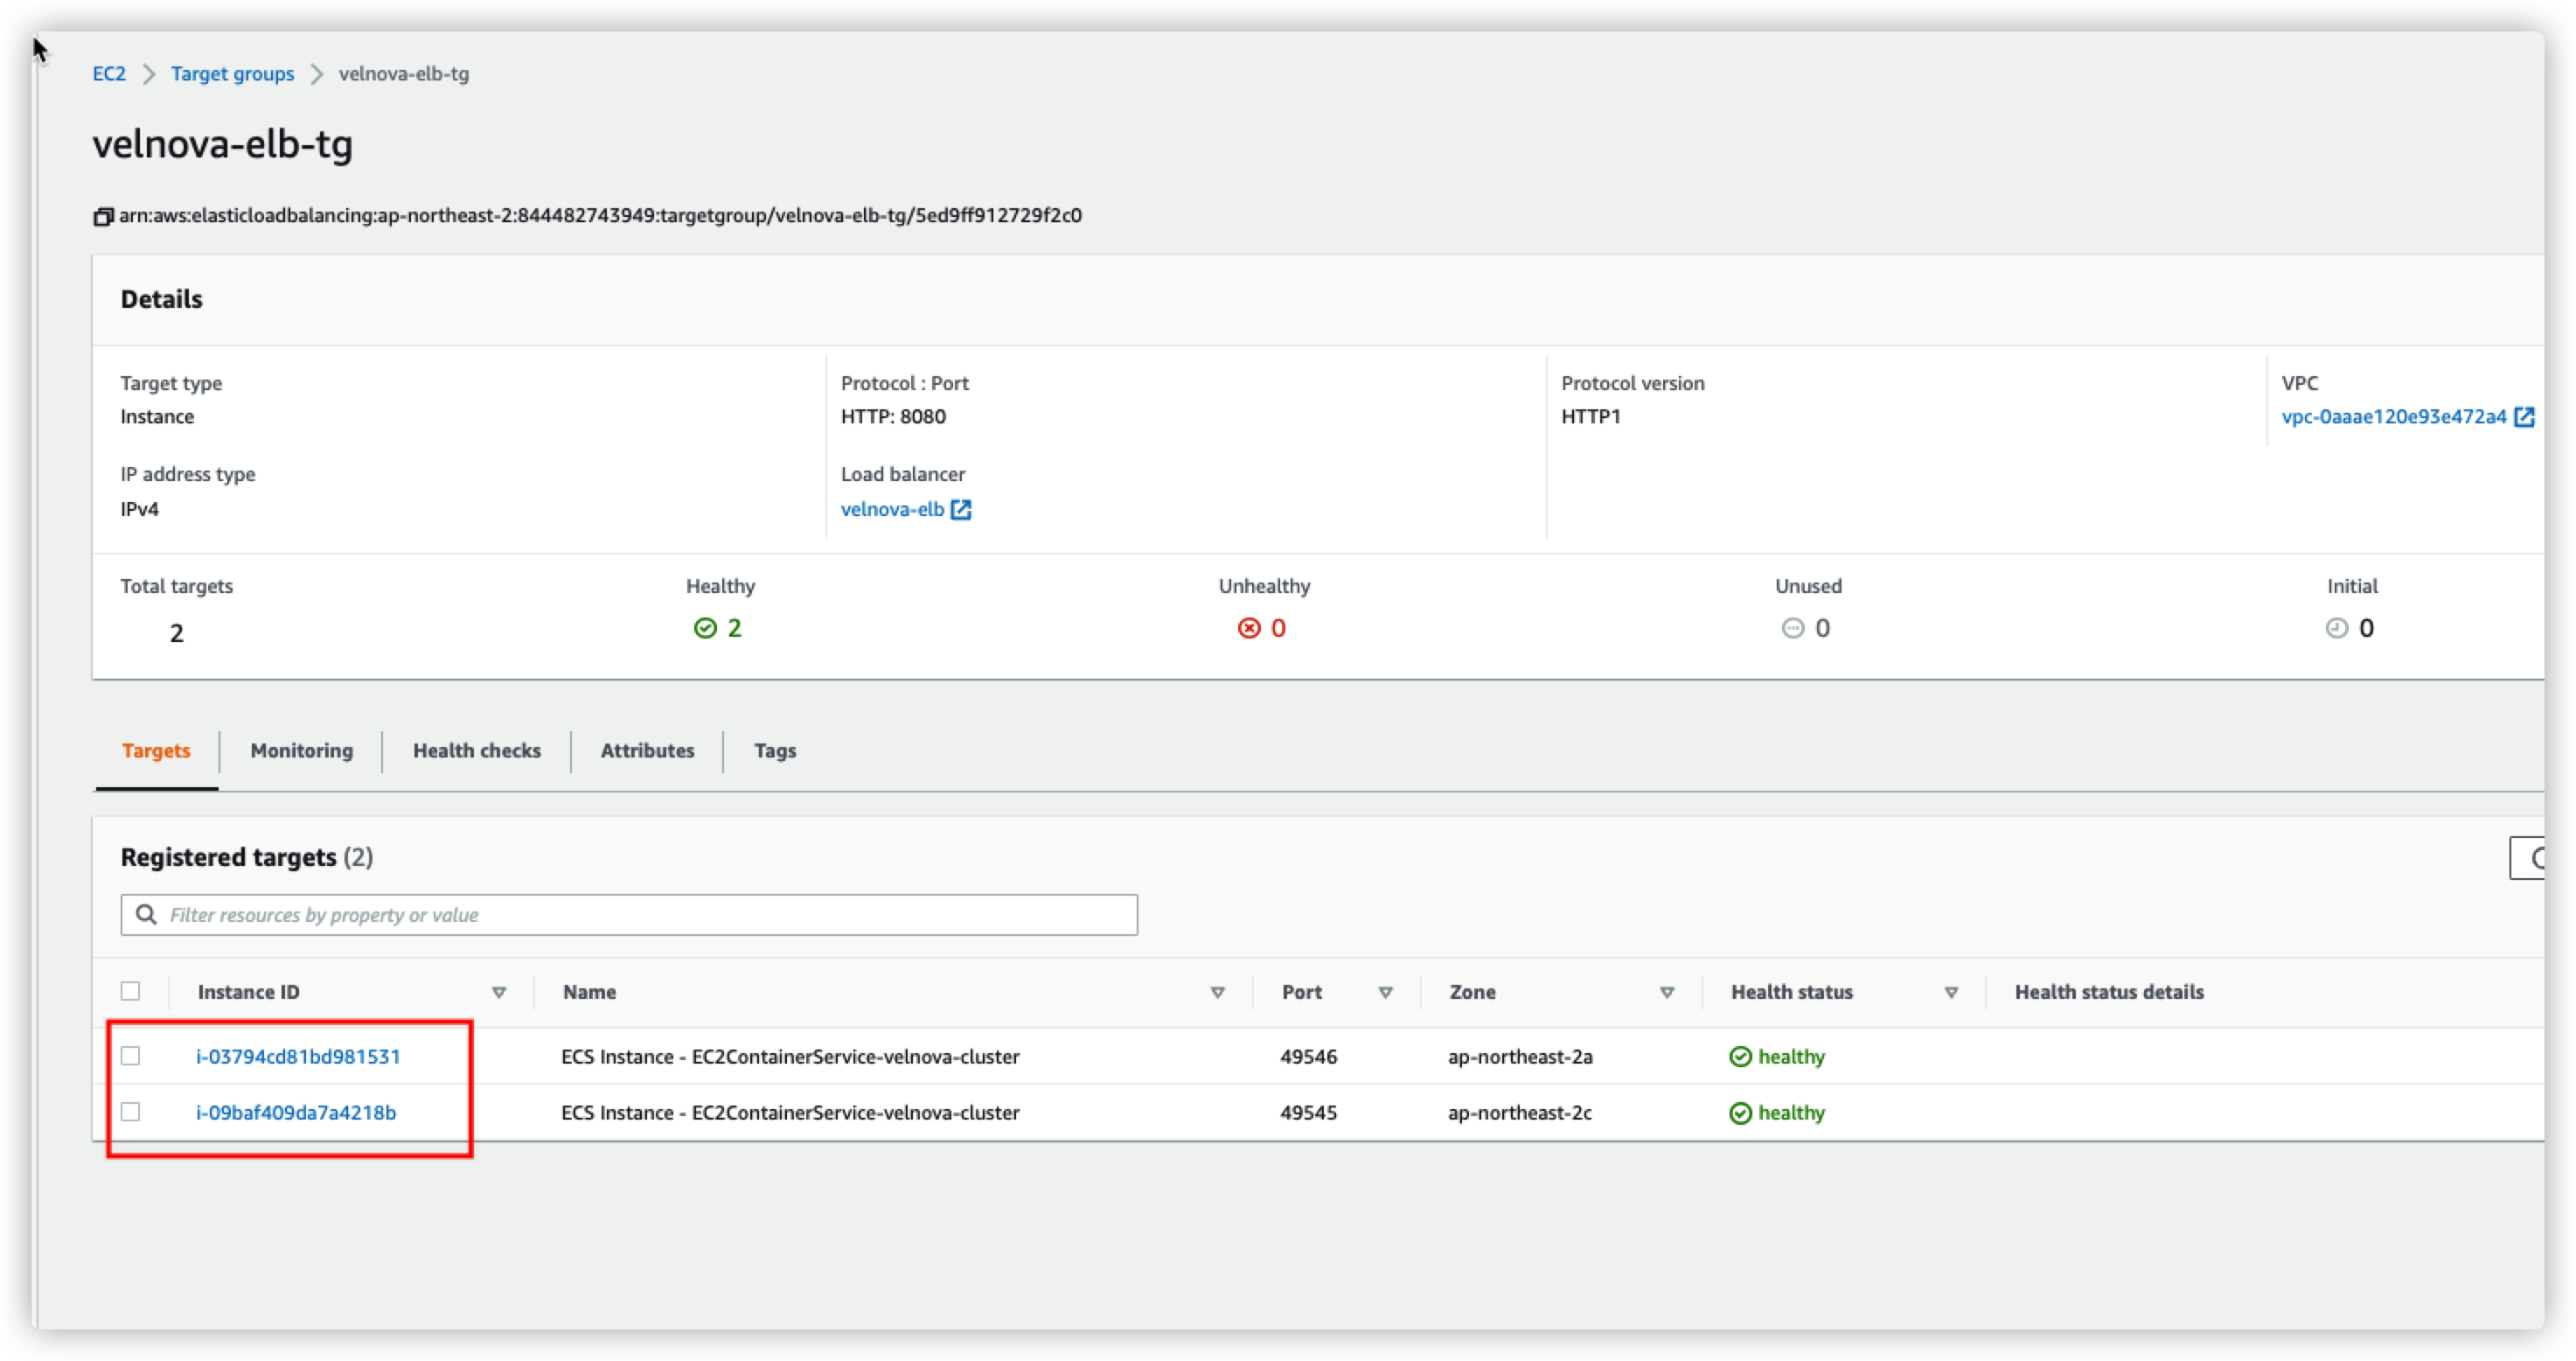Click the green Healthy count check icon
Screen dimensions: 2576x1361
coord(705,628)
